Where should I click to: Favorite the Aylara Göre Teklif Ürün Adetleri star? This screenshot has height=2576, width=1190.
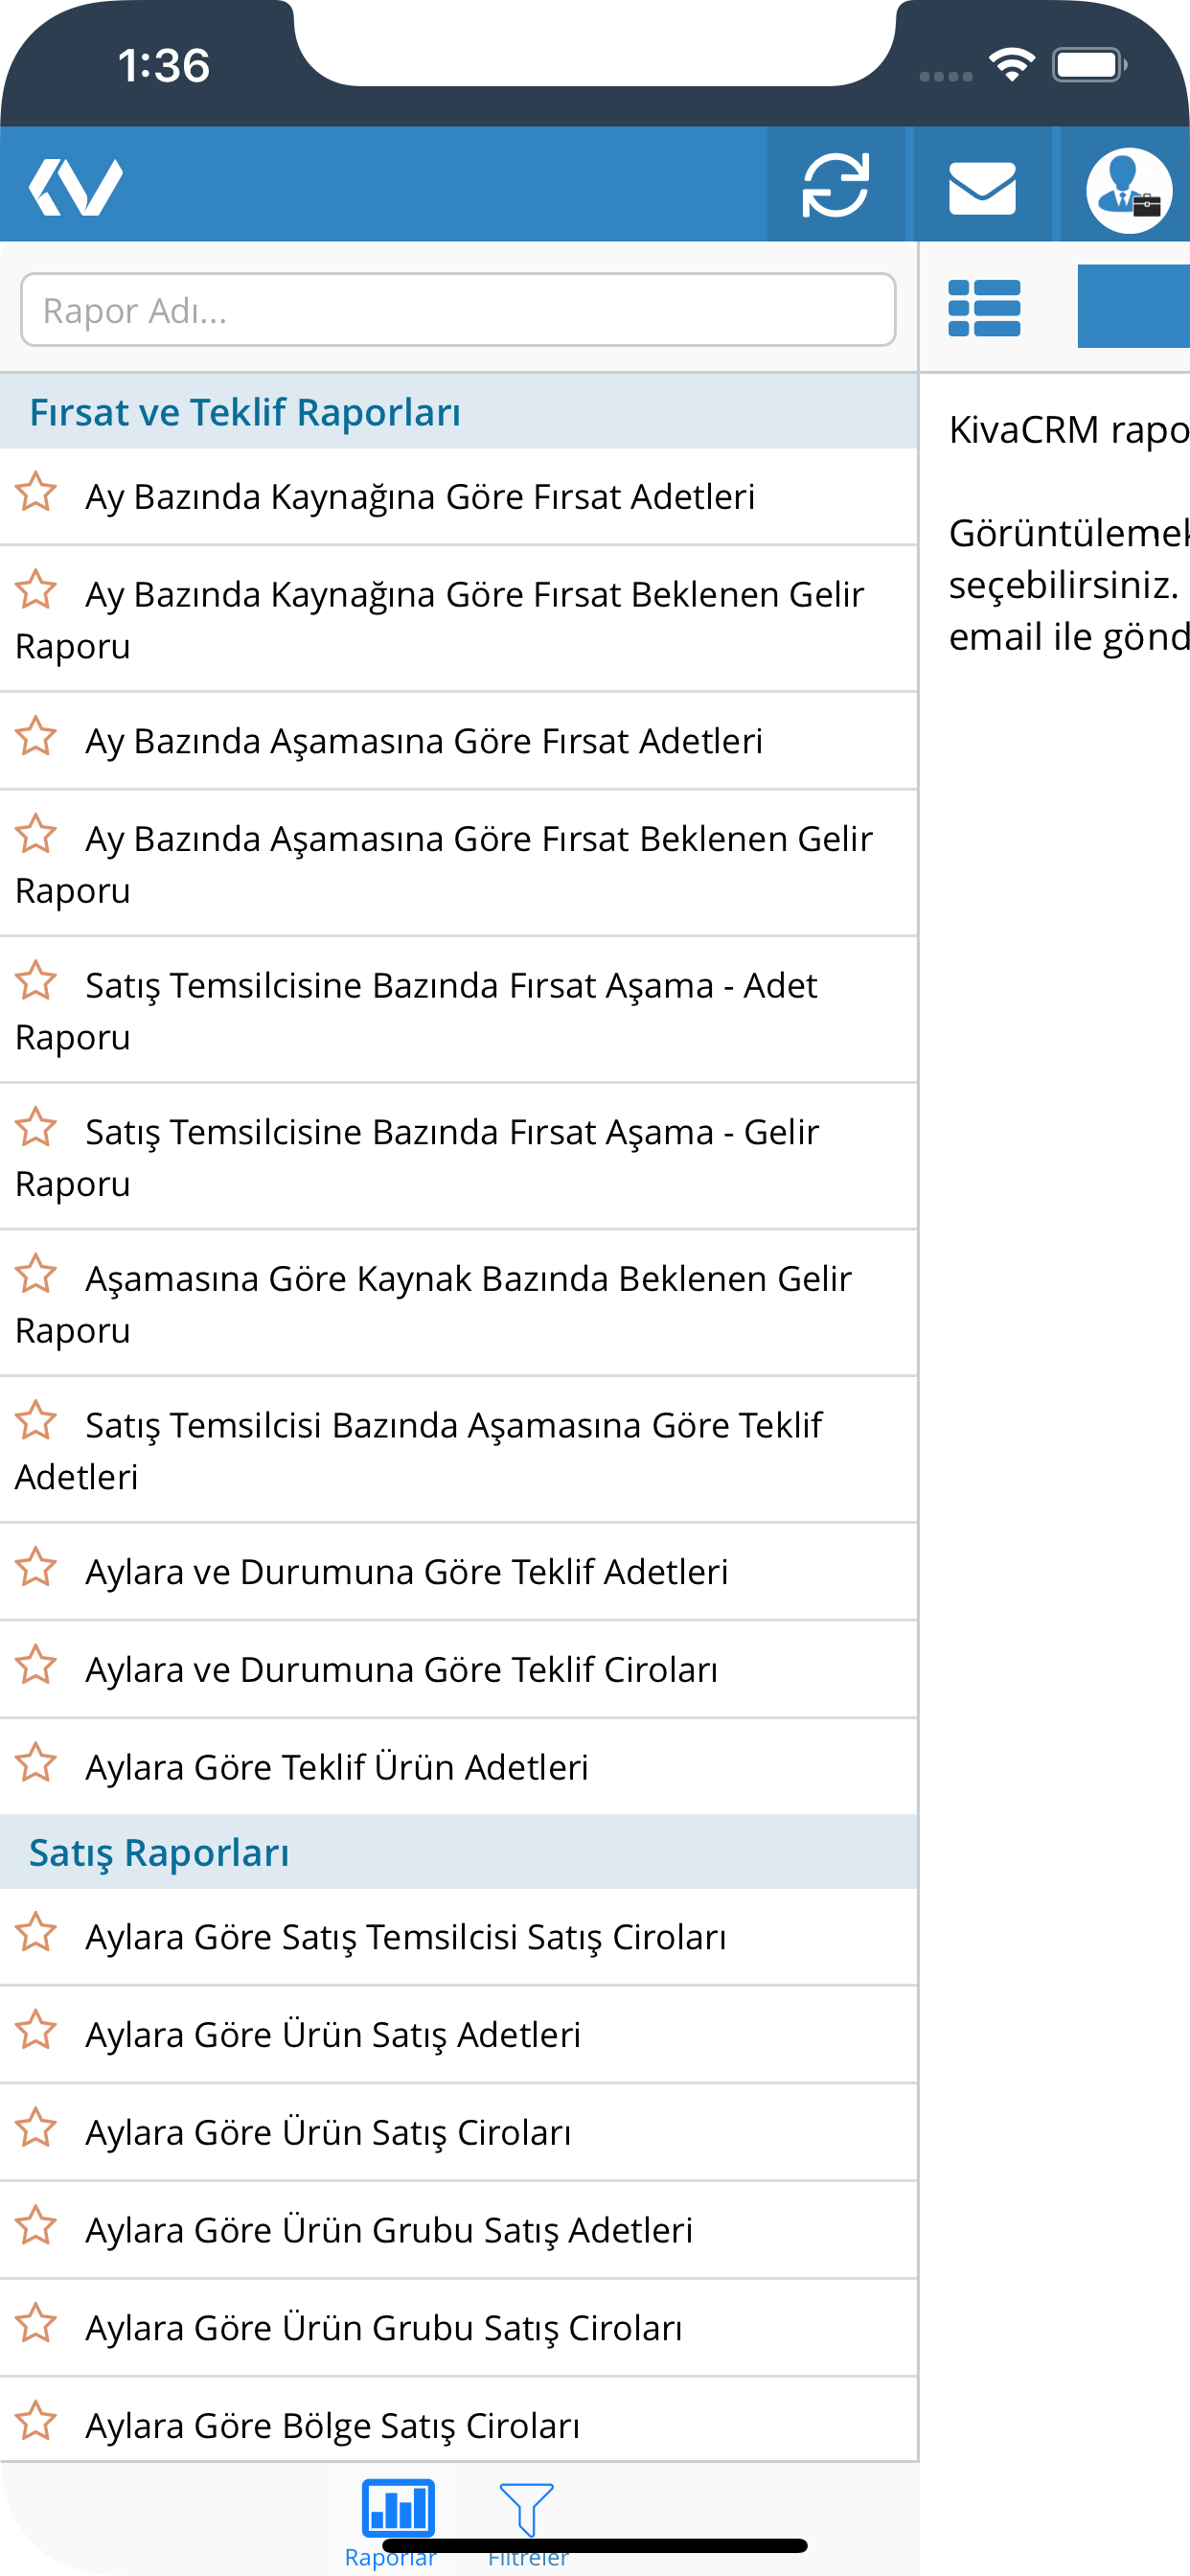point(36,1762)
